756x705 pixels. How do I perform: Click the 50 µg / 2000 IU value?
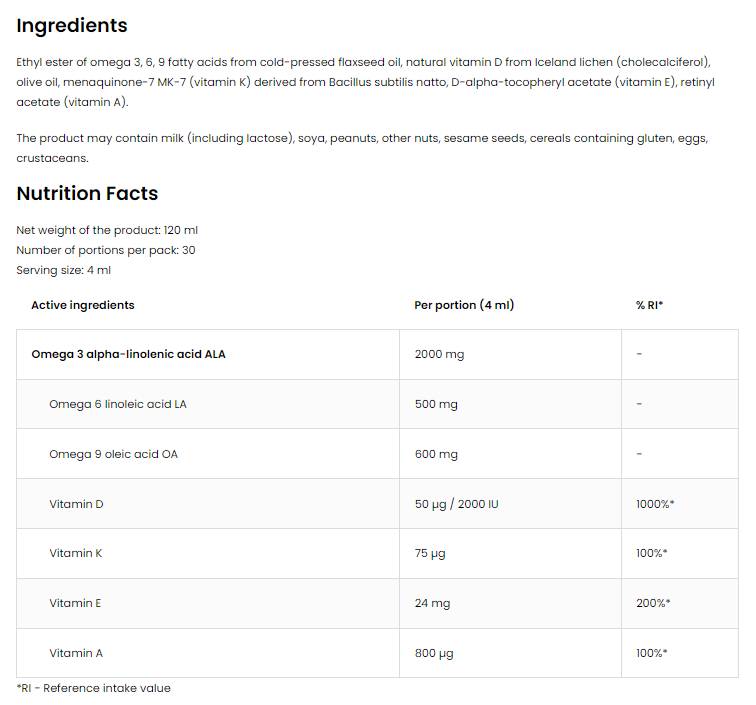(456, 504)
